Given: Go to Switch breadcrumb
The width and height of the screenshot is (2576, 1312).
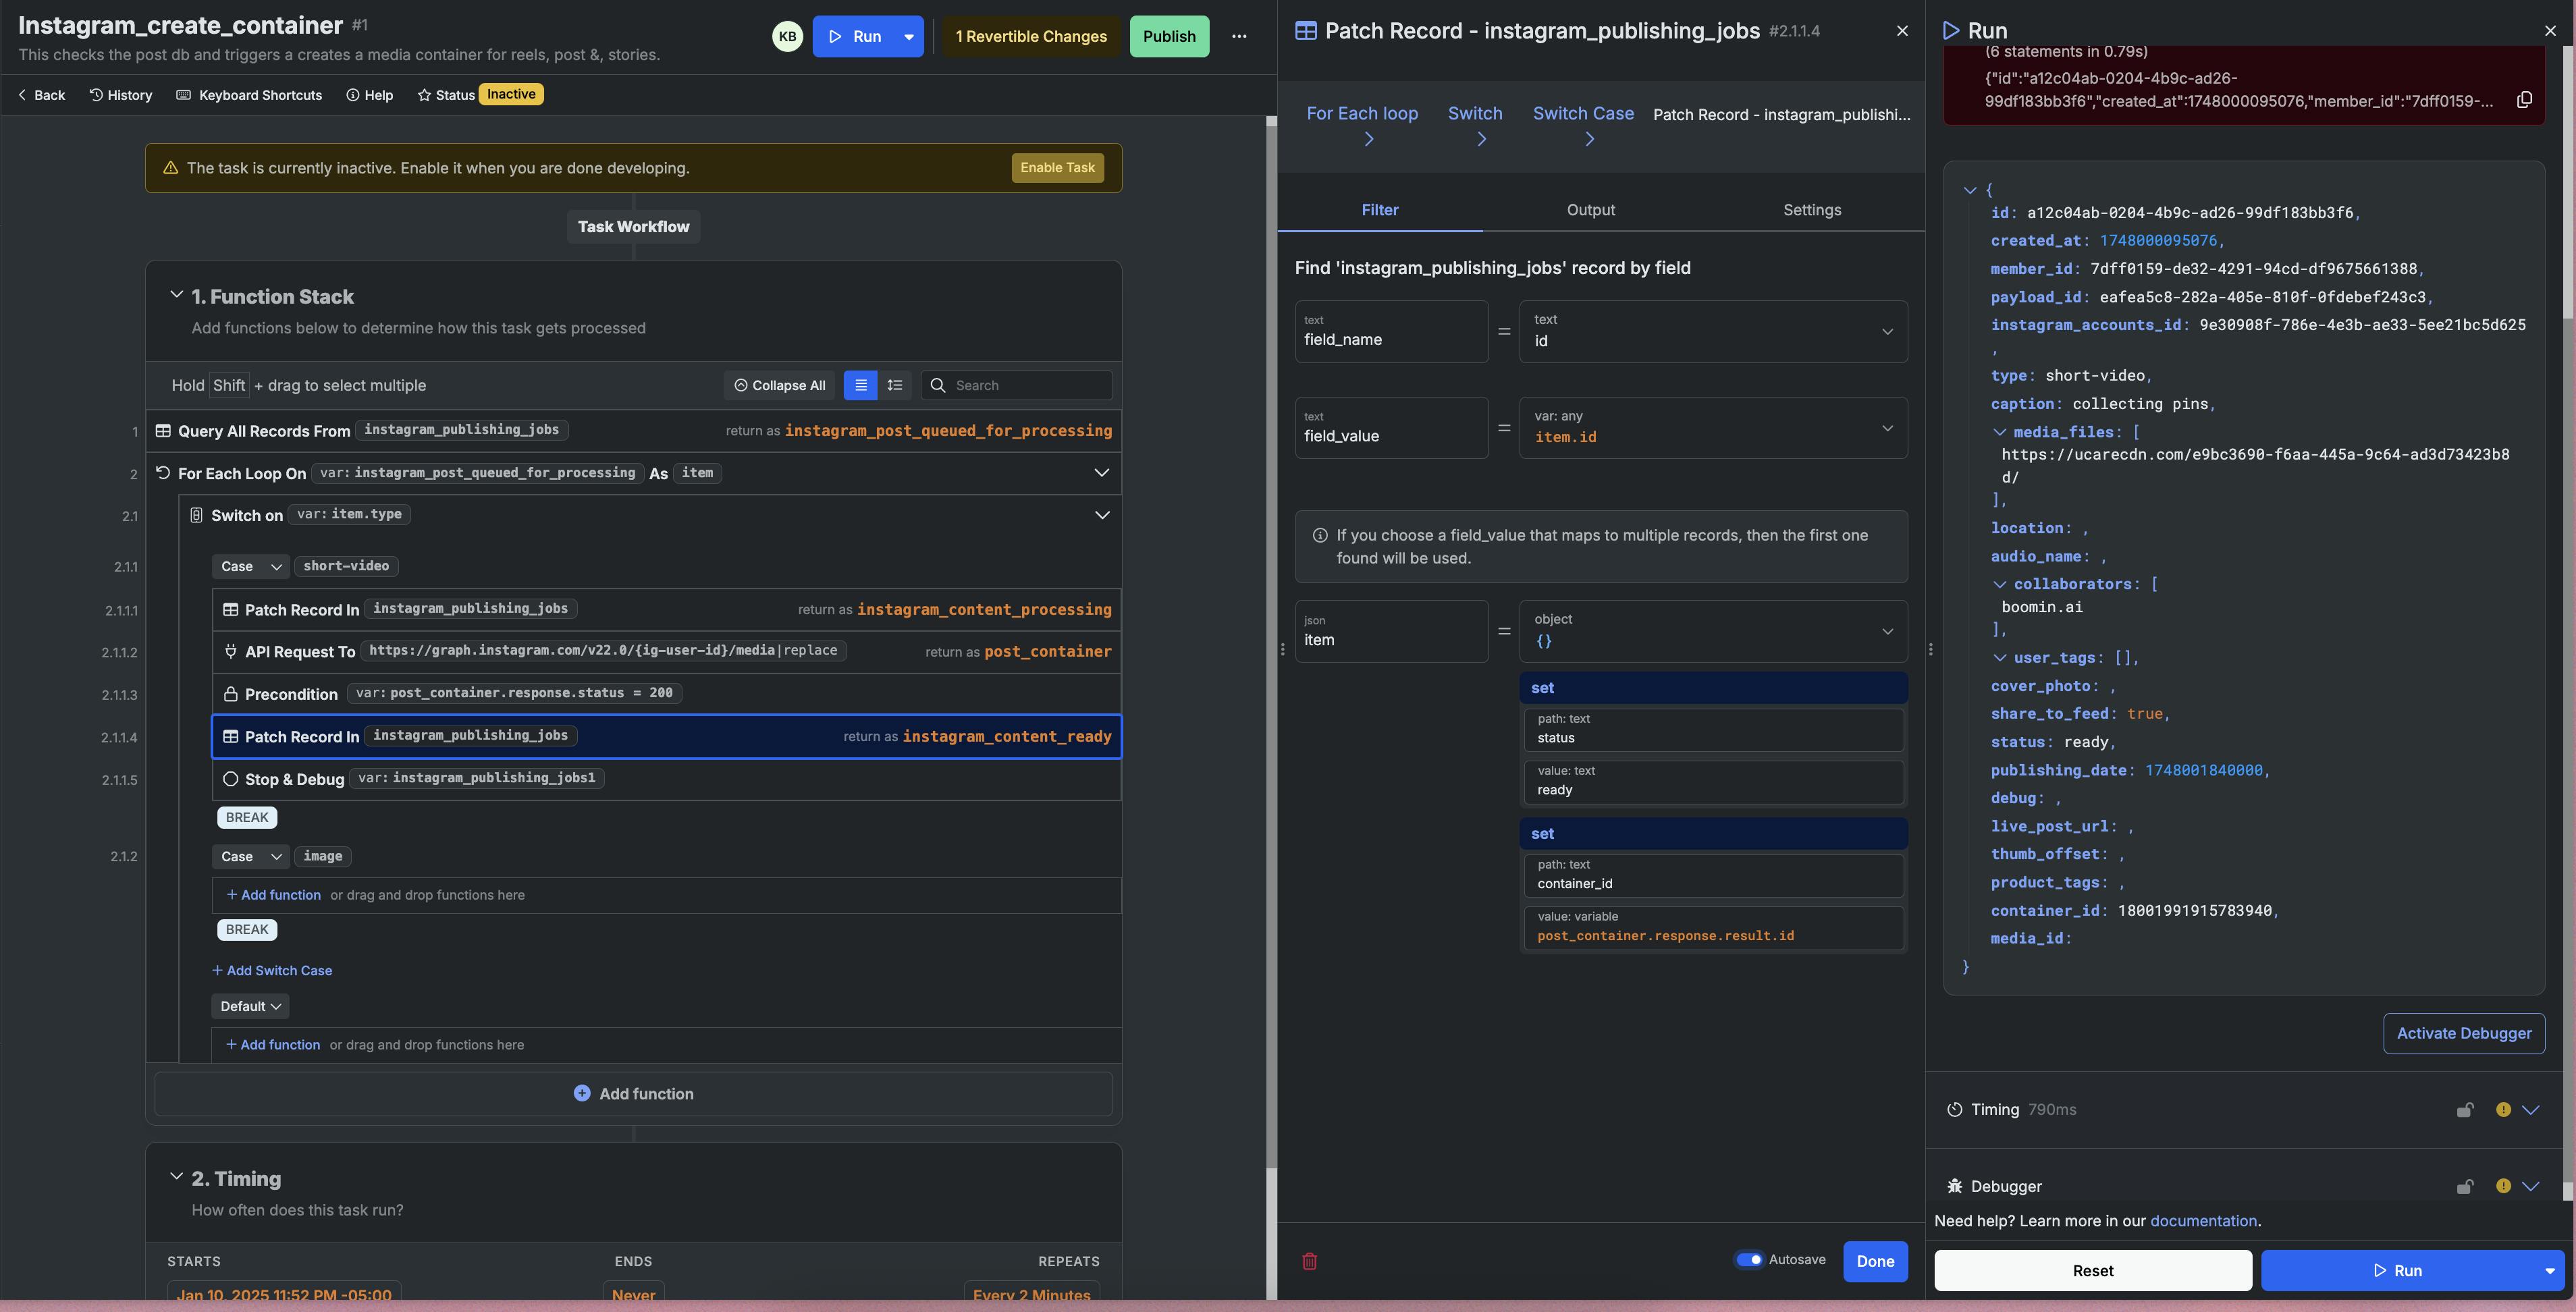Looking at the screenshot, I should 1475,114.
